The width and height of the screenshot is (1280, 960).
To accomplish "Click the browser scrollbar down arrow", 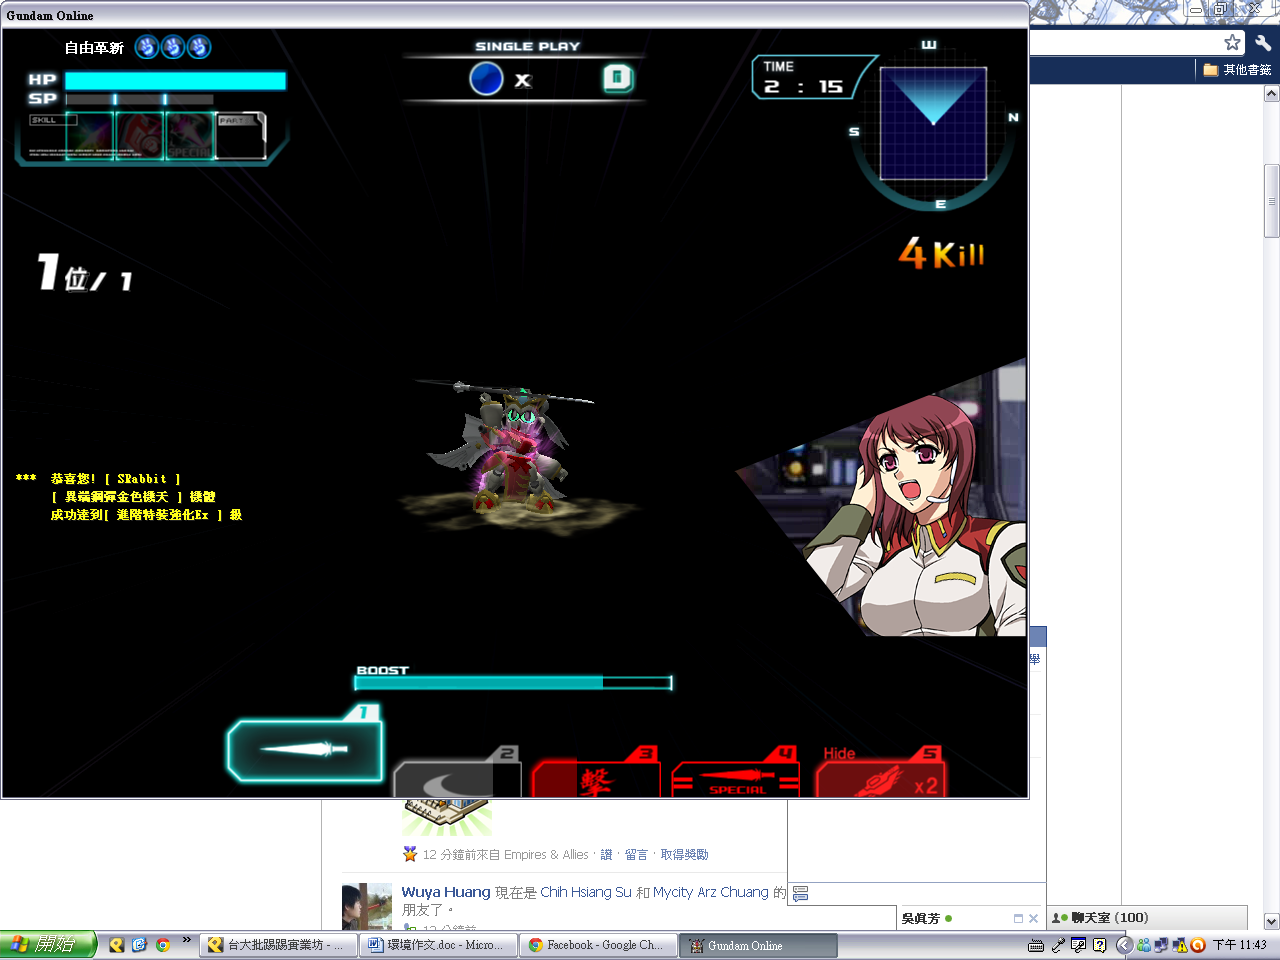I will coord(1272,921).
